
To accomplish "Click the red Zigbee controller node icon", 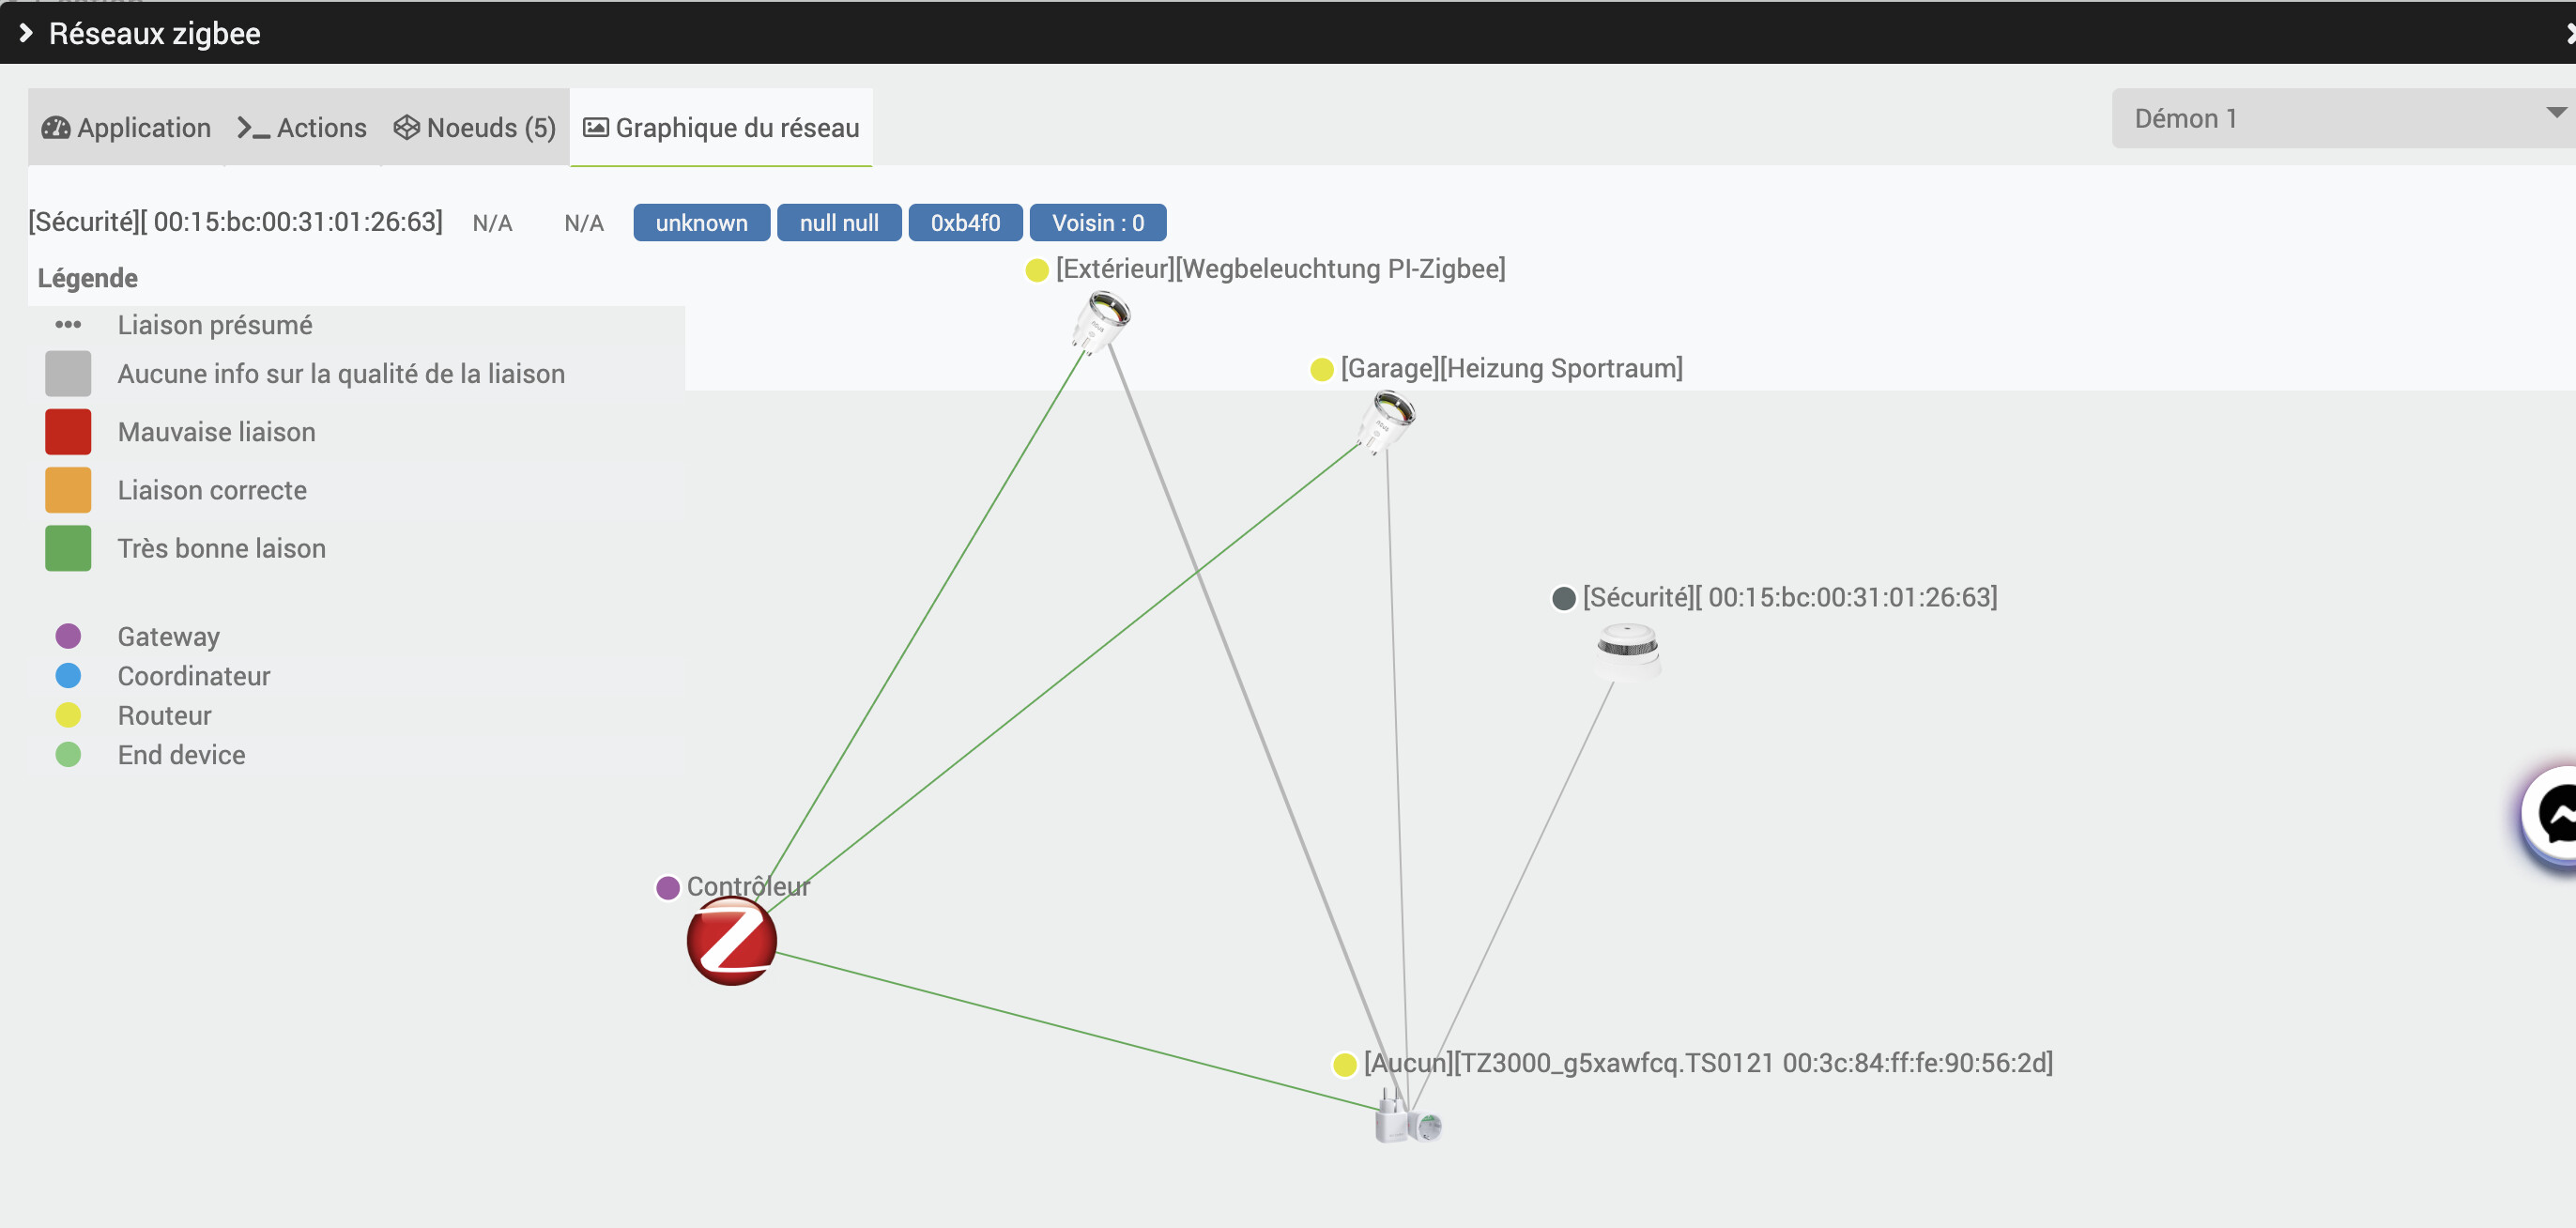I will (731, 941).
